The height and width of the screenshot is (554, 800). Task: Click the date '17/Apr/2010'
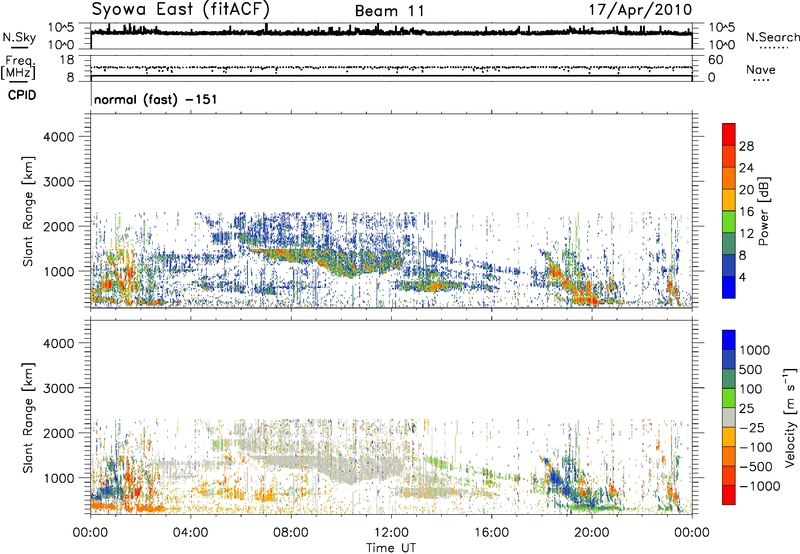pyautogui.click(x=640, y=10)
